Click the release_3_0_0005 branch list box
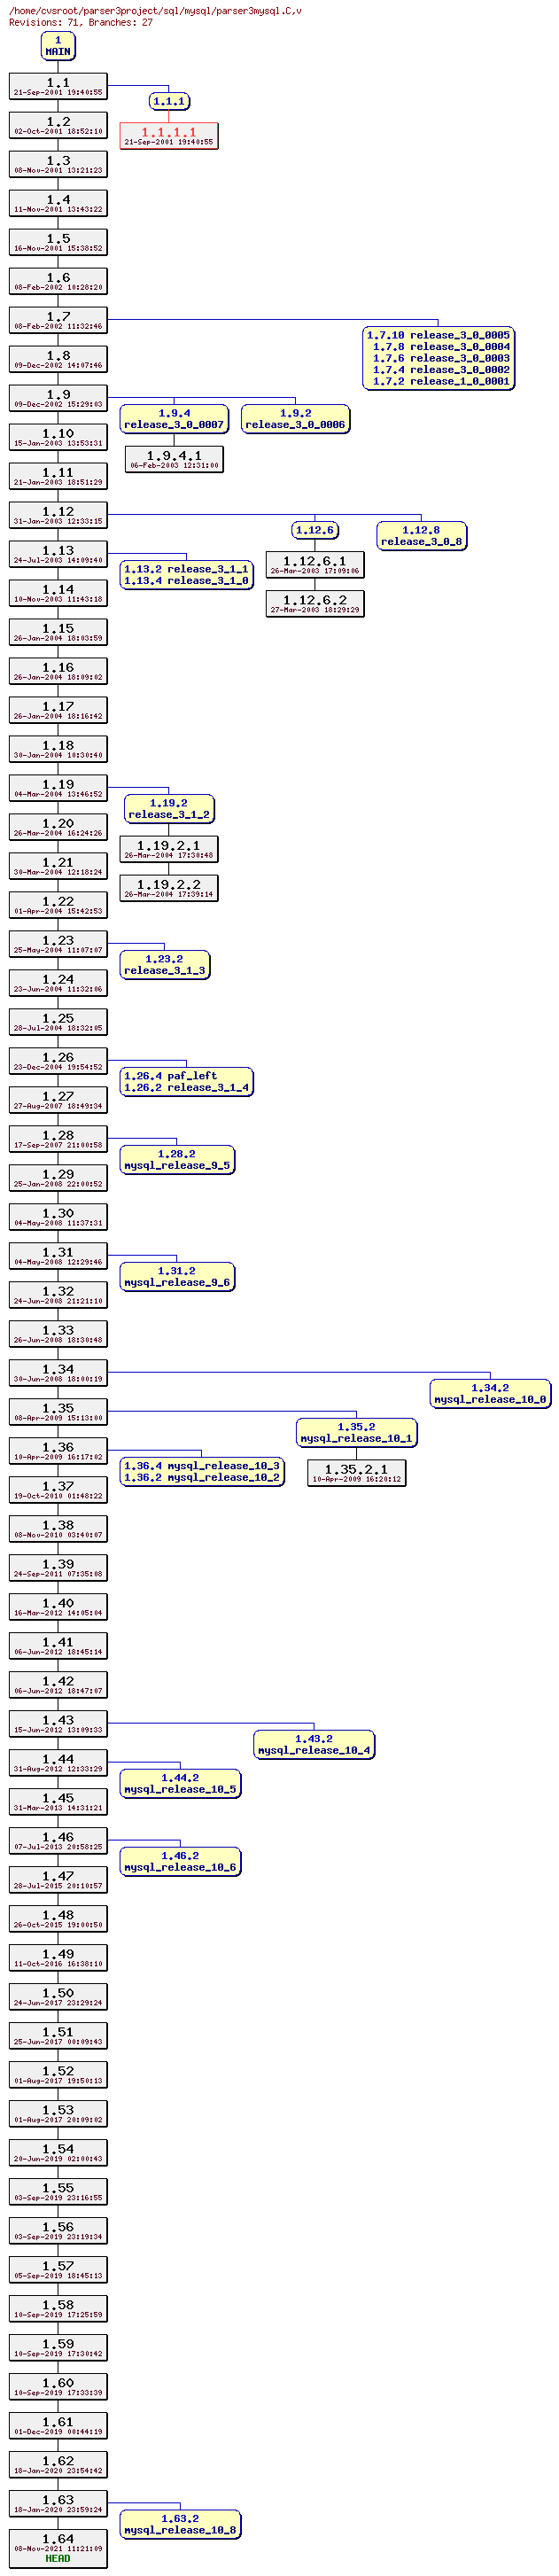Viewport: 559px width, 2576px height. pyautogui.click(x=438, y=358)
